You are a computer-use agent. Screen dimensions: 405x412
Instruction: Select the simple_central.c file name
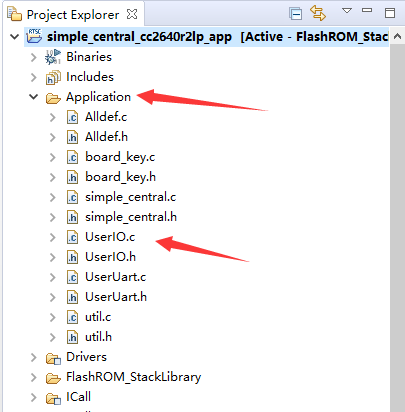click(130, 197)
